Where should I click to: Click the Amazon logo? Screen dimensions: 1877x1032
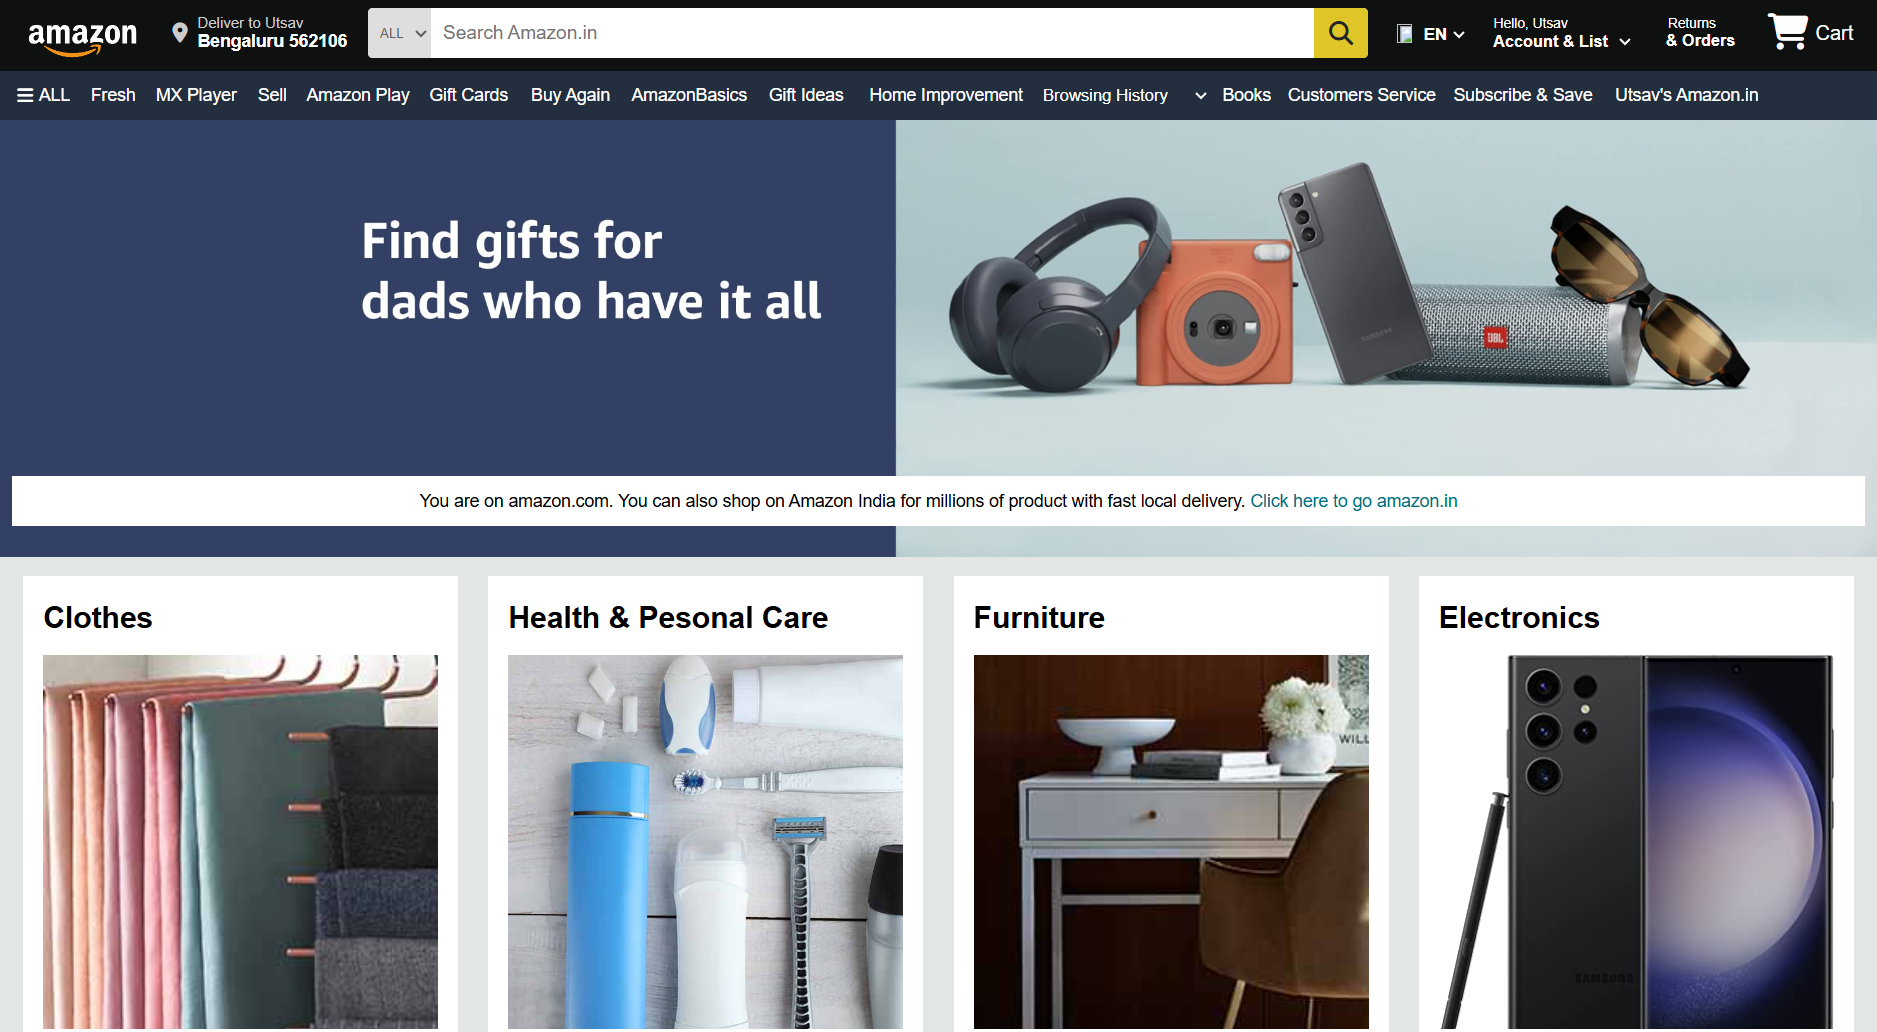point(83,37)
